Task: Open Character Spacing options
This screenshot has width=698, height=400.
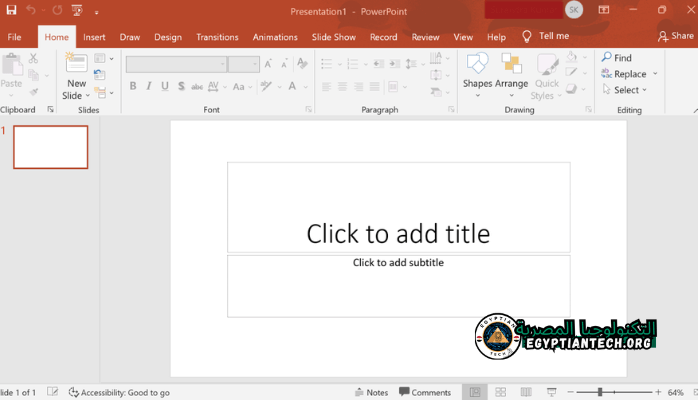Action: 217,86
